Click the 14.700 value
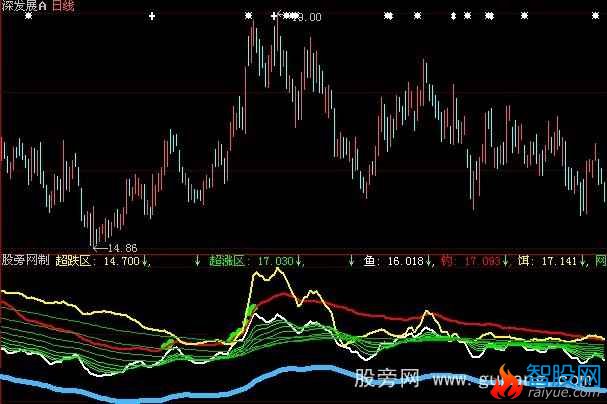Image resolution: width=607 pixels, height=404 pixels. [122, 261]
